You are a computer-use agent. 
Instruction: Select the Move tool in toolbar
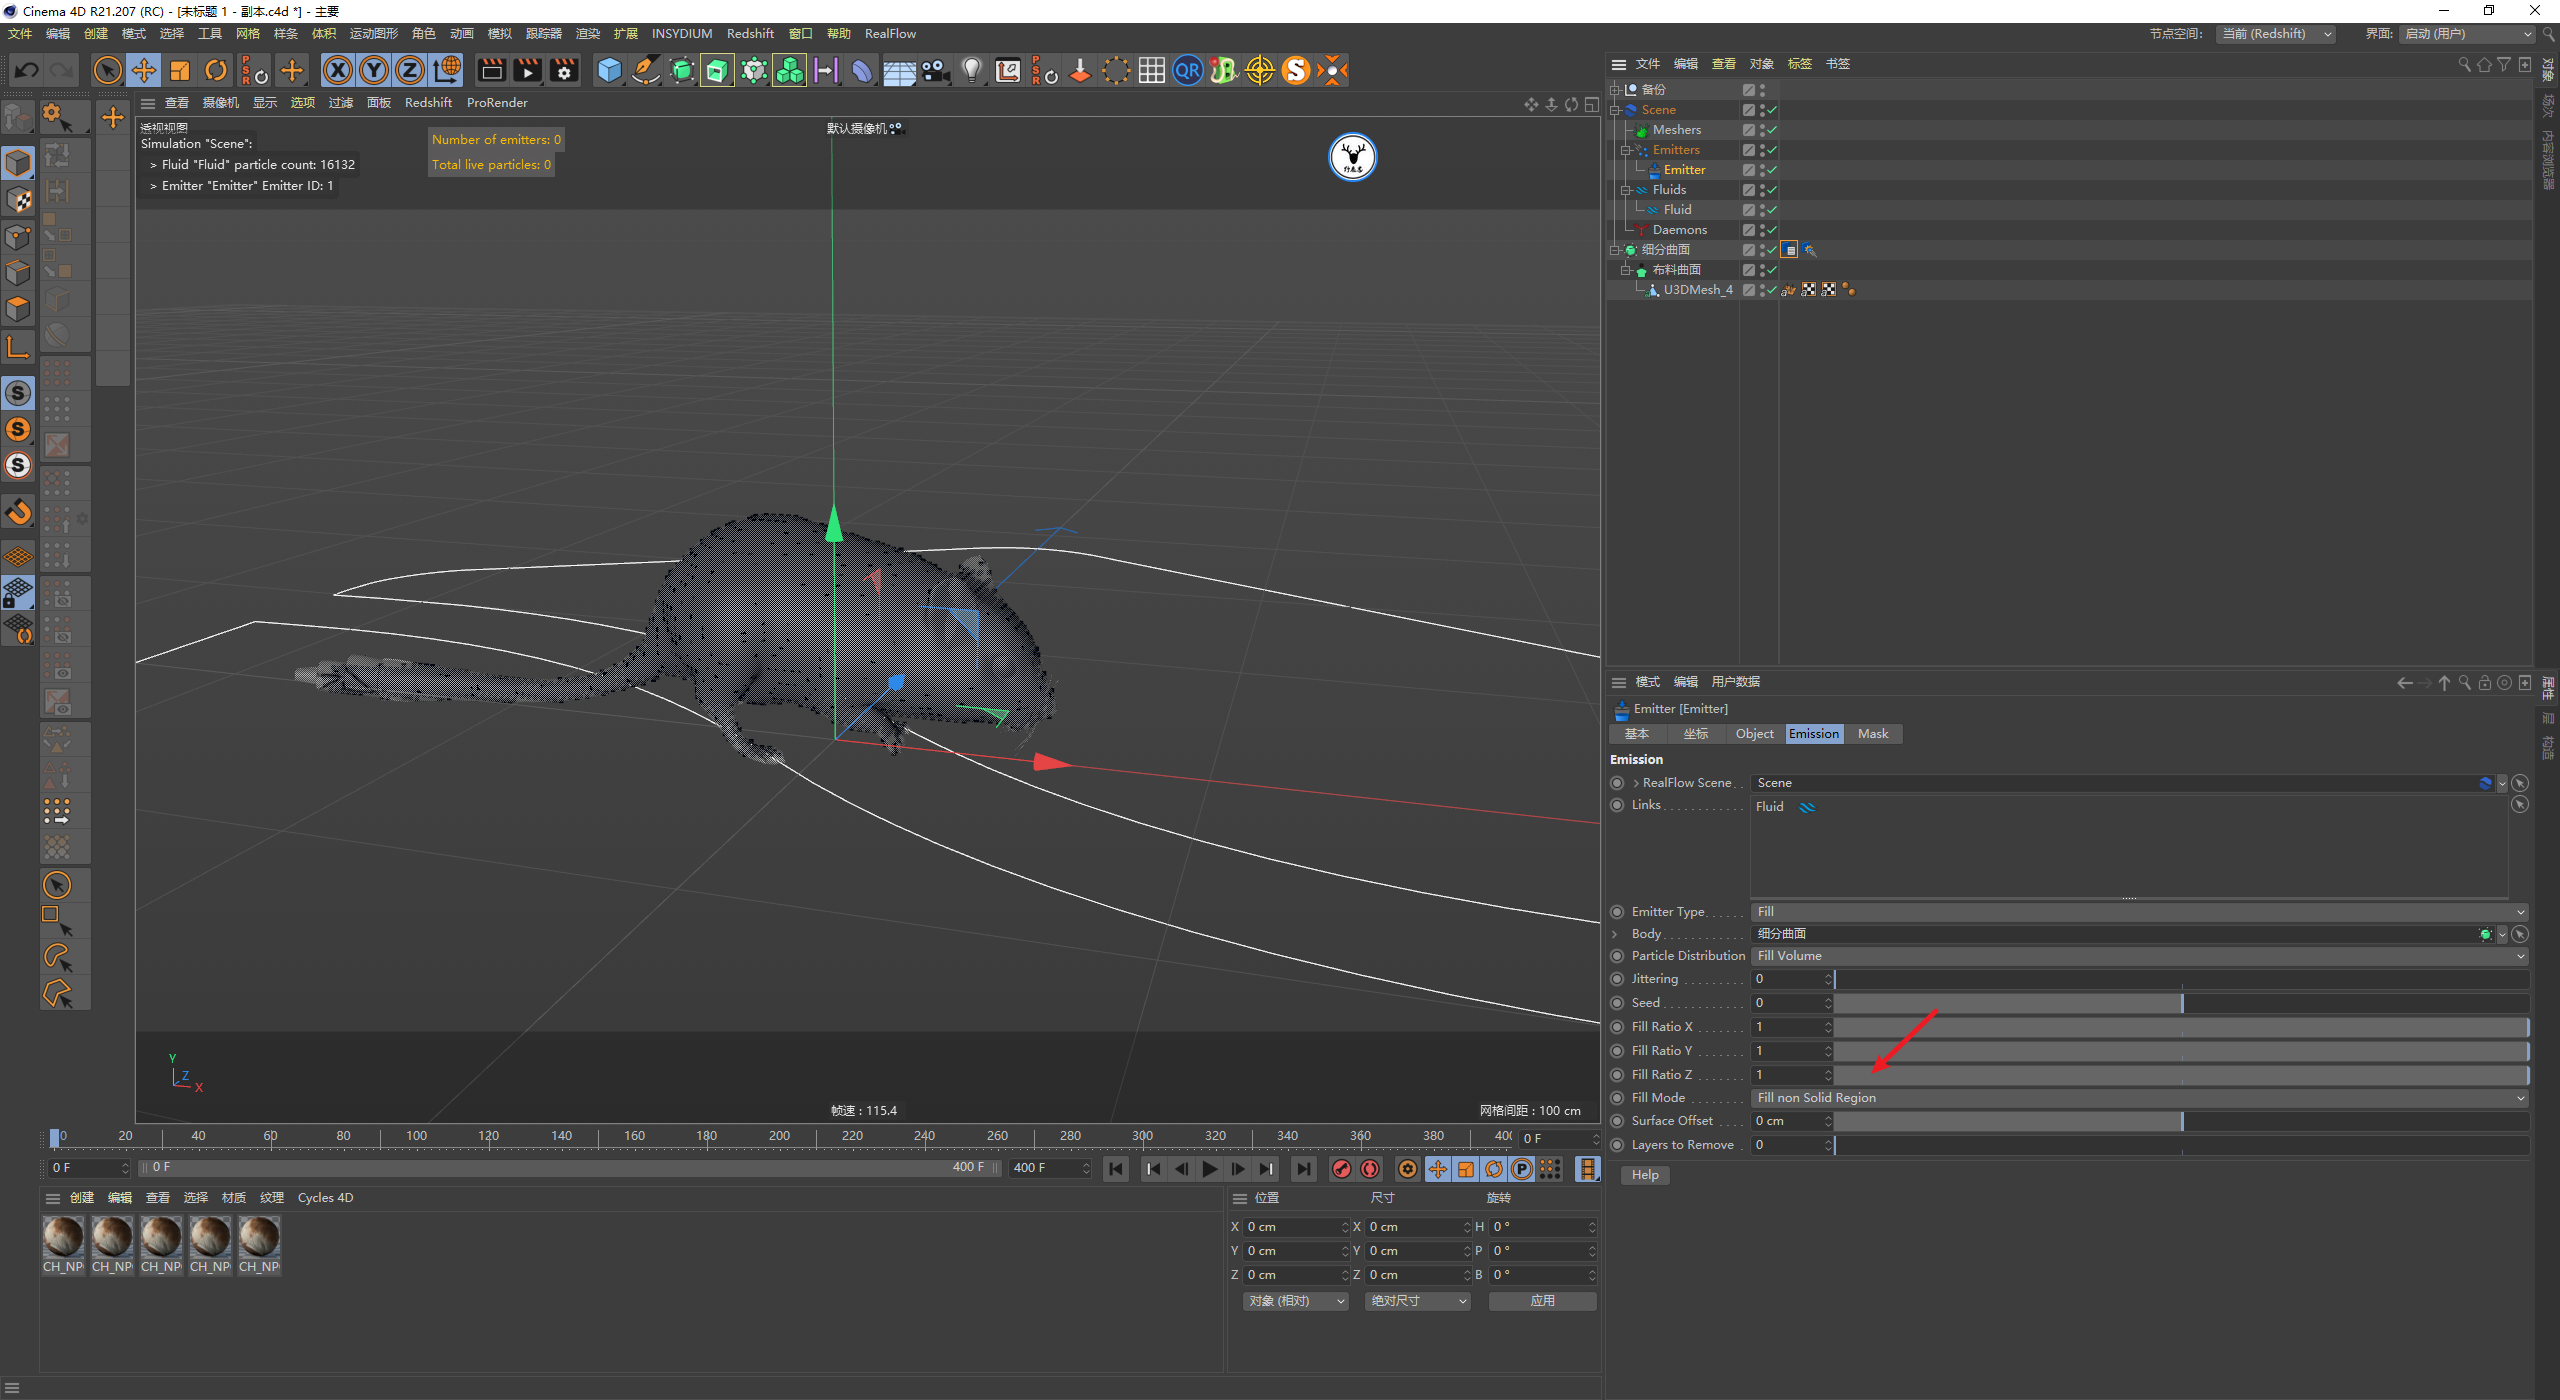click(144, 70)
